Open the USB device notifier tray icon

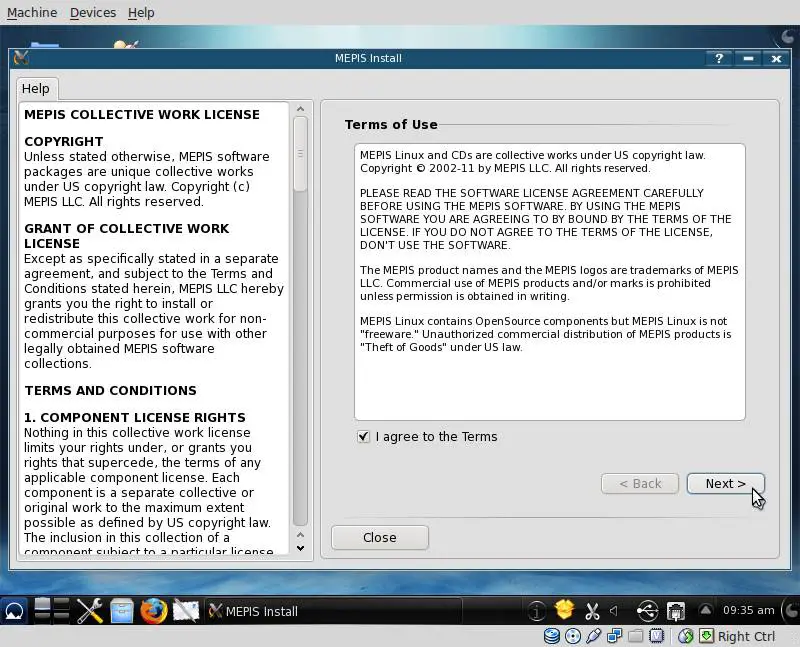647,611
